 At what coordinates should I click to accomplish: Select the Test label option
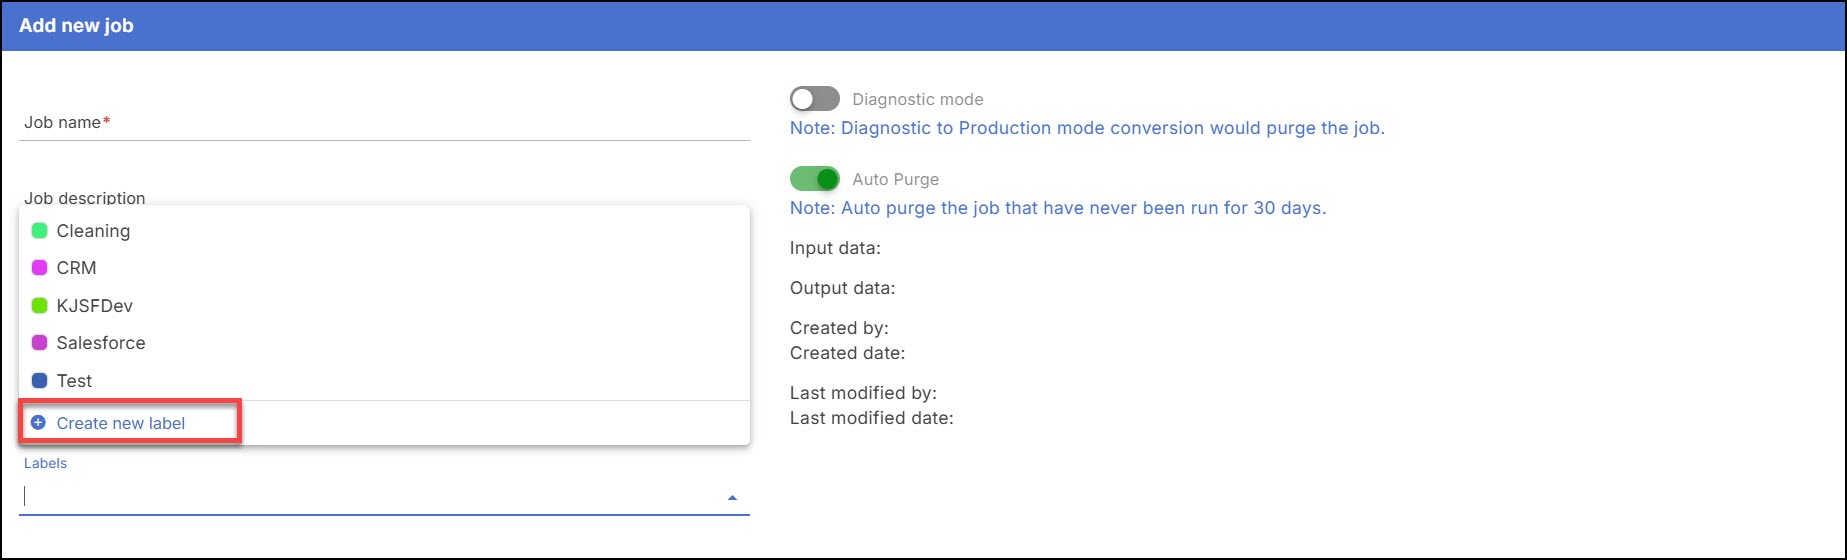384,381
